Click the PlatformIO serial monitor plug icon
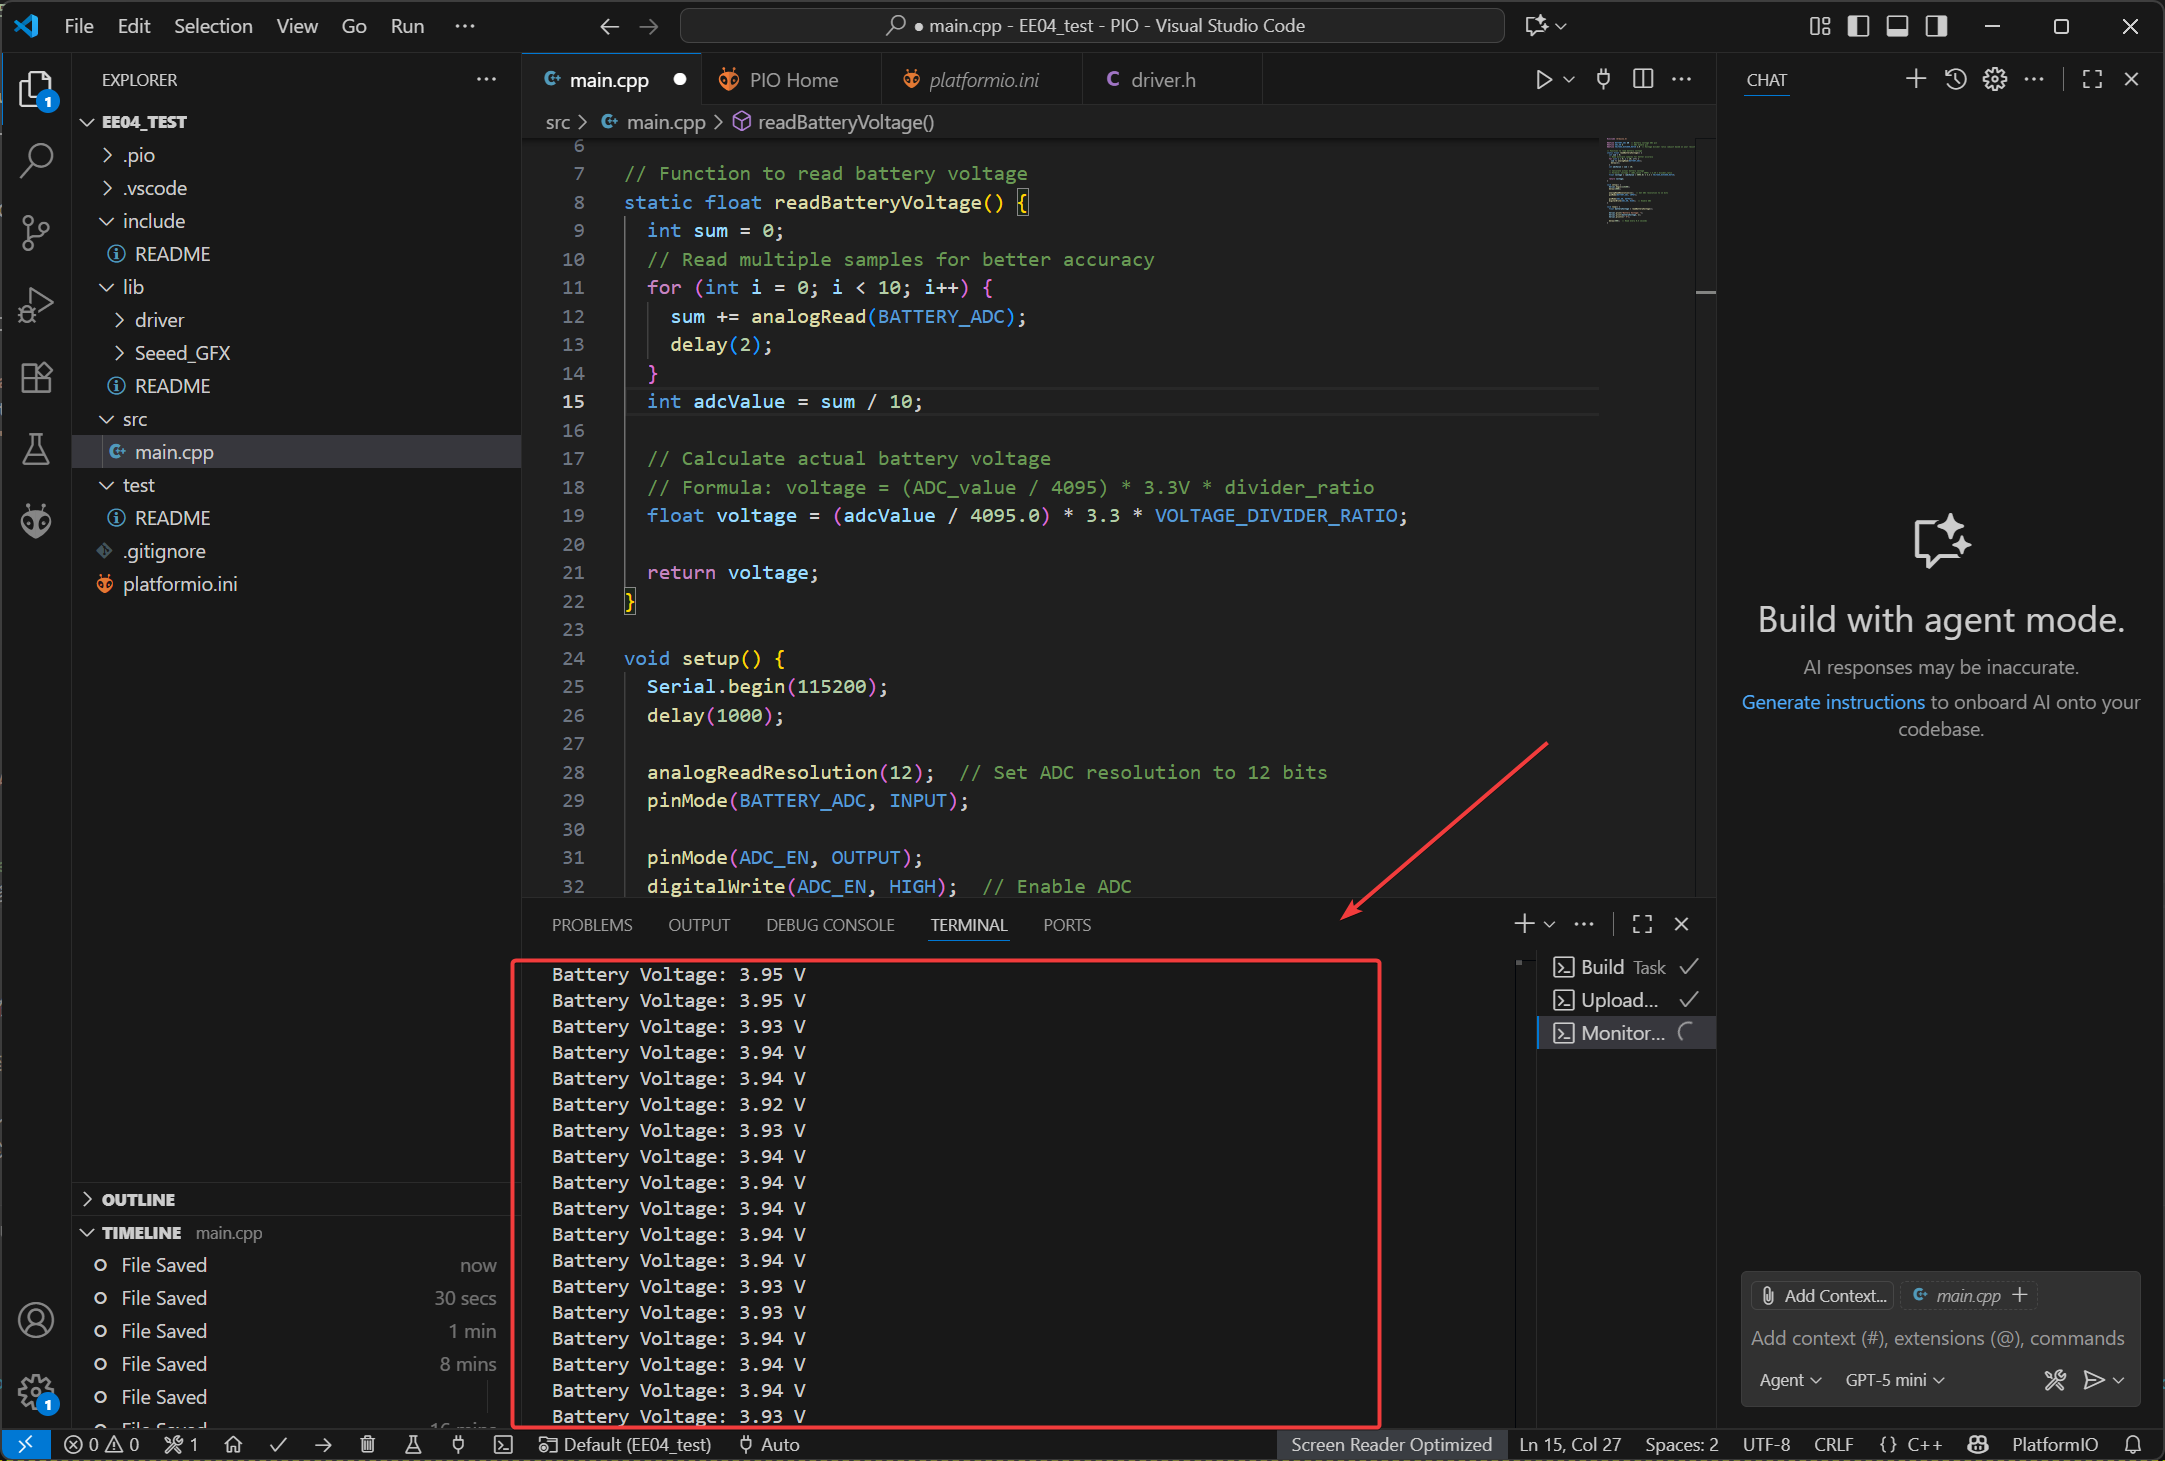The image size is (2165, 1461). 458,1444
